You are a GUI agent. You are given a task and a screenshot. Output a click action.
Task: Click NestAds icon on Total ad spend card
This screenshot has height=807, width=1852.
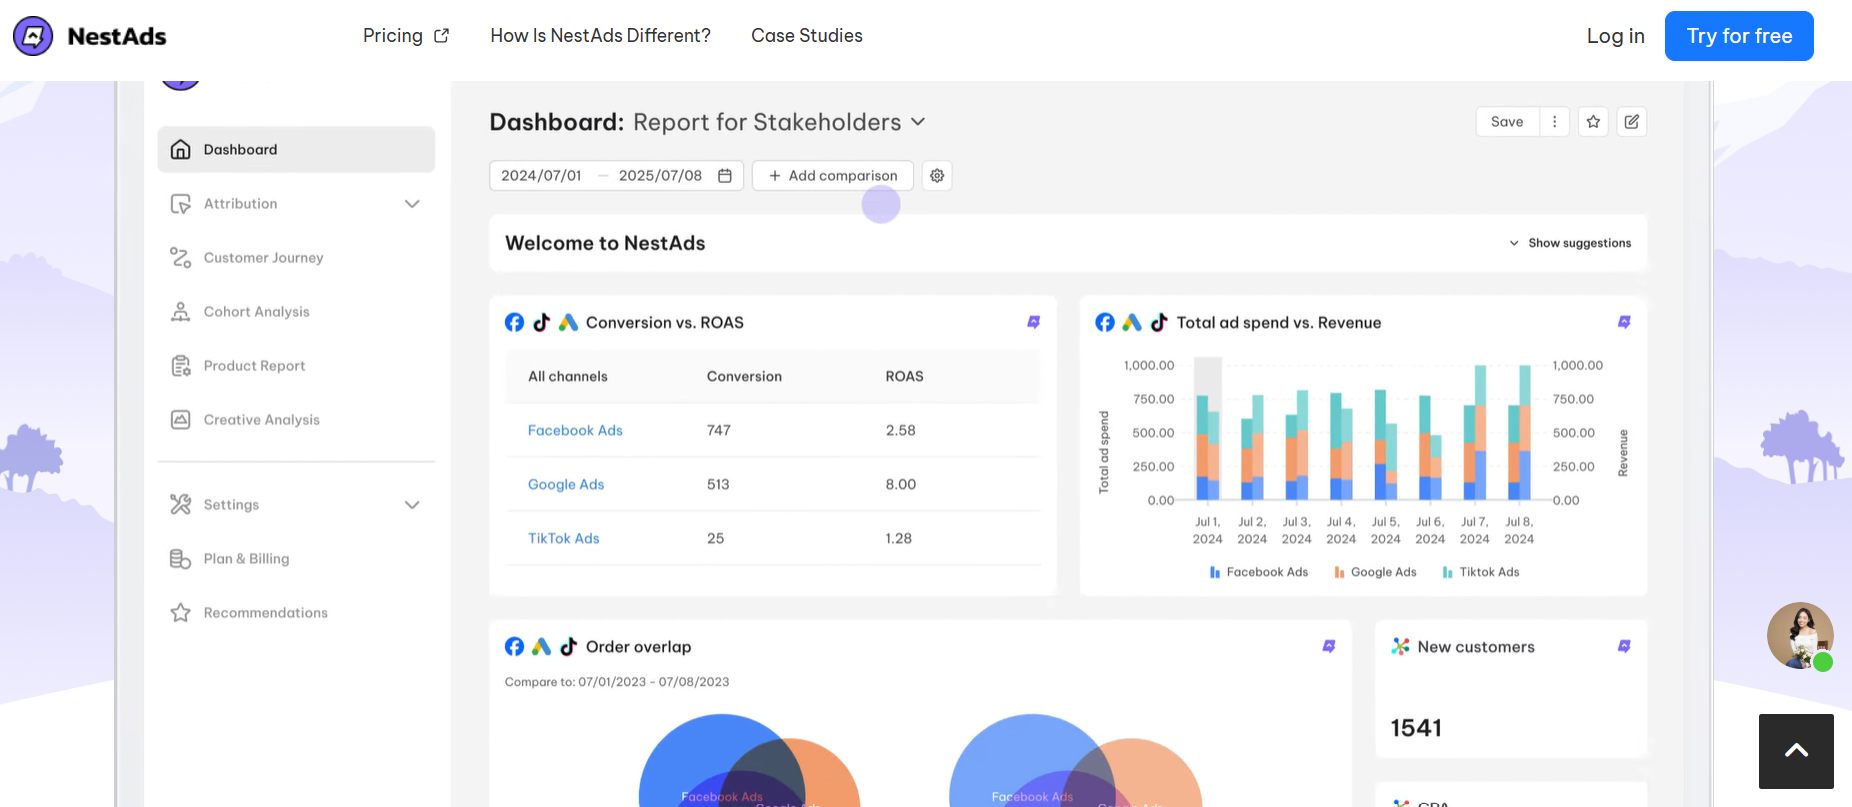pos(1624,322)
